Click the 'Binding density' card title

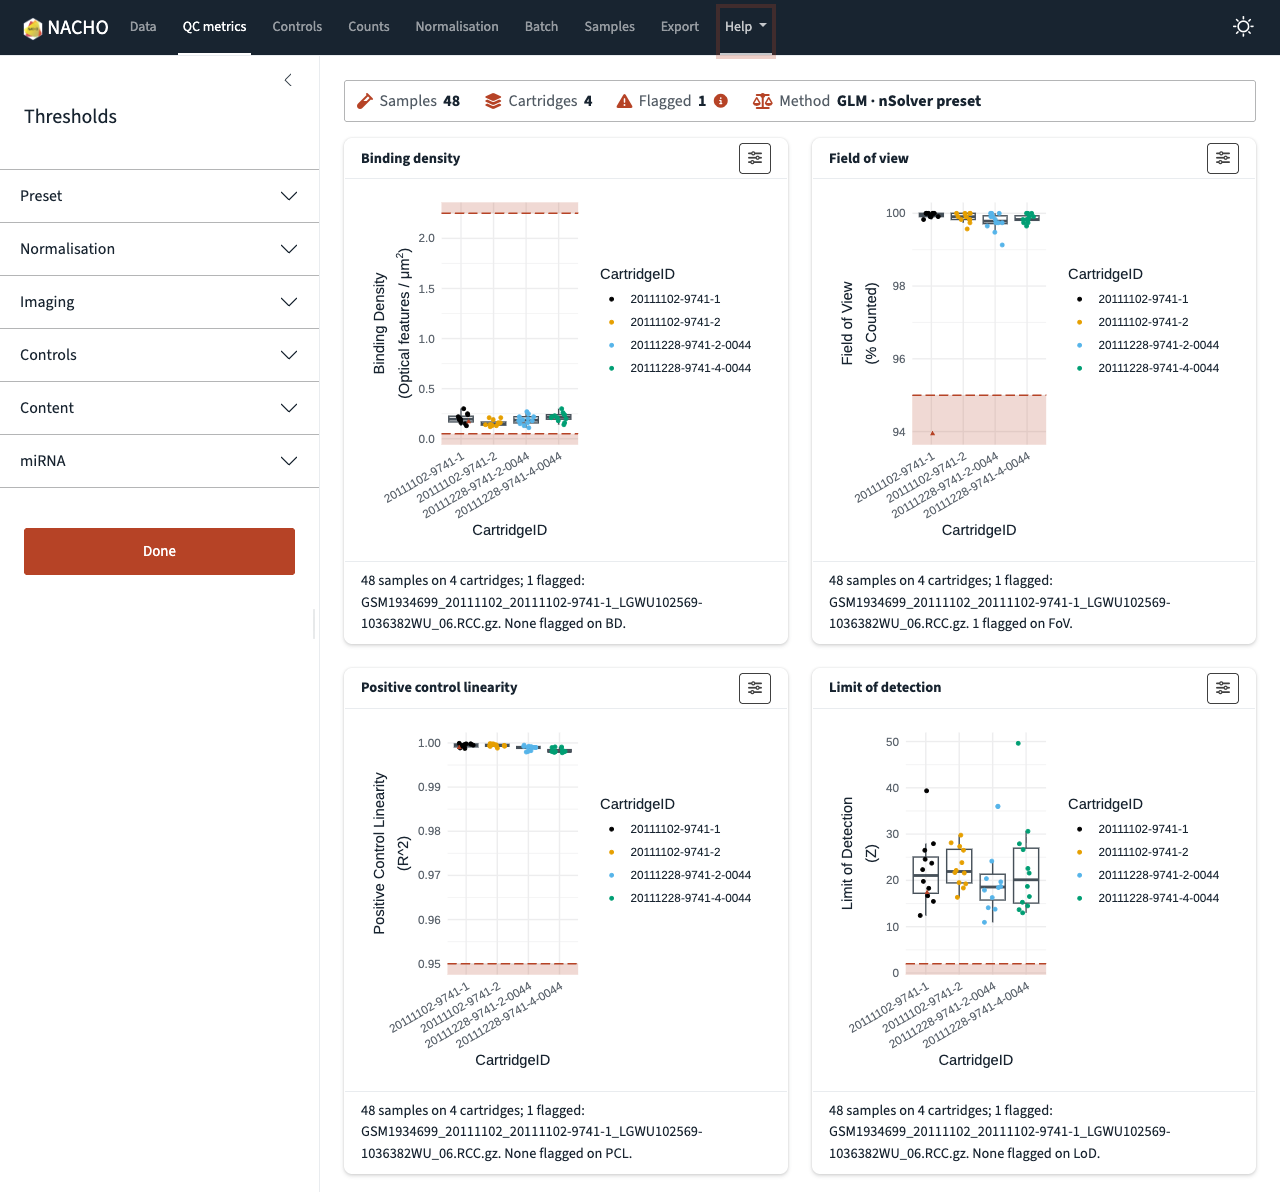pos(410,158)
